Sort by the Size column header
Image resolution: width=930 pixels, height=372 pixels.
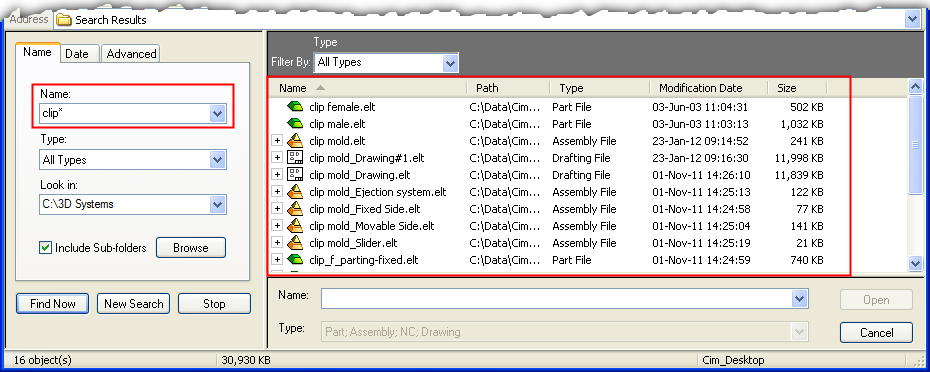click(798, 88)
